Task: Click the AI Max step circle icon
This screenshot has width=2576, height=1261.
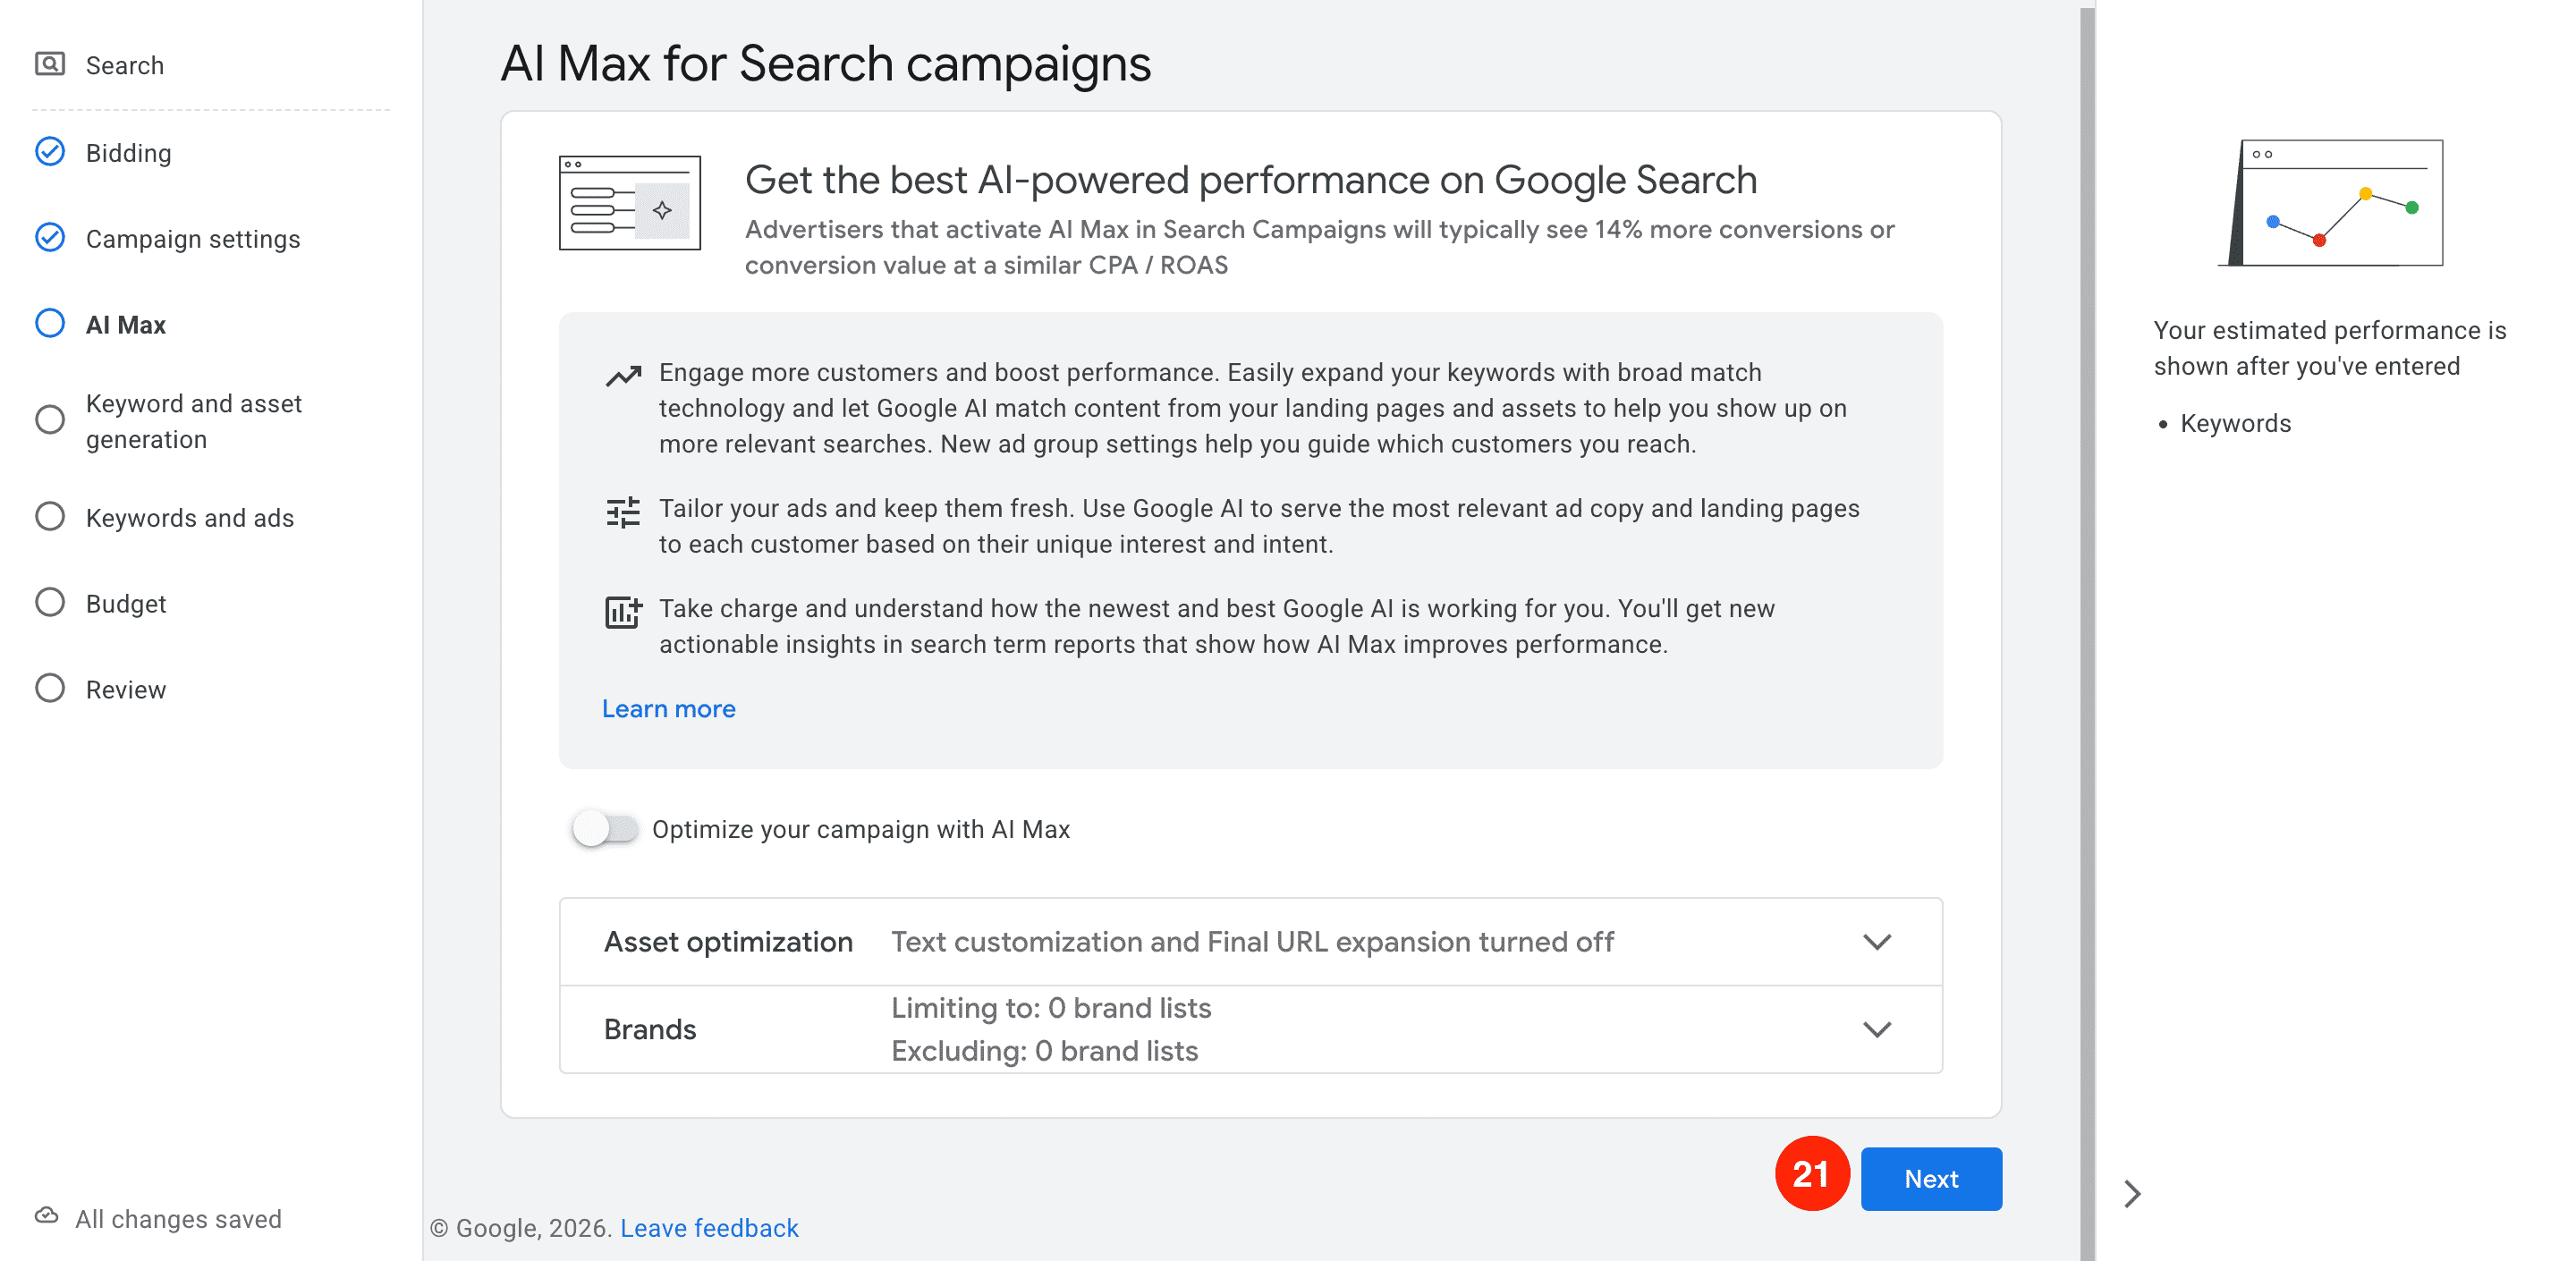Action: (x=50, y=324)
